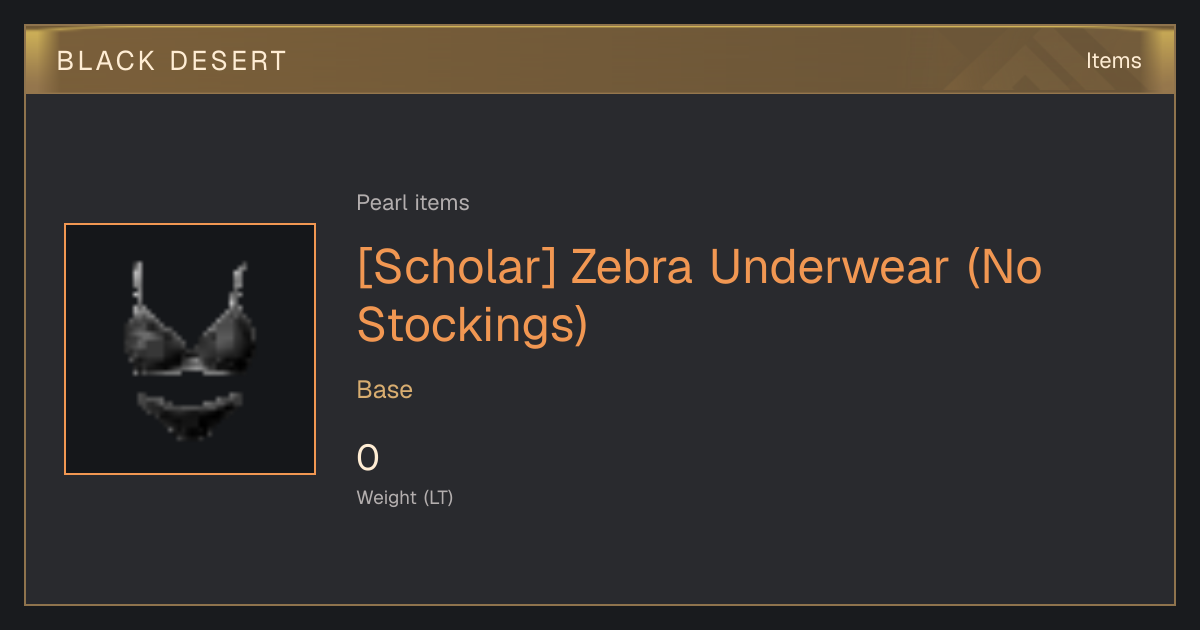The width and height of the screenshot is (1200, 630).
Task: Select the Pearl items category label
Action: (x=413, y=203)
